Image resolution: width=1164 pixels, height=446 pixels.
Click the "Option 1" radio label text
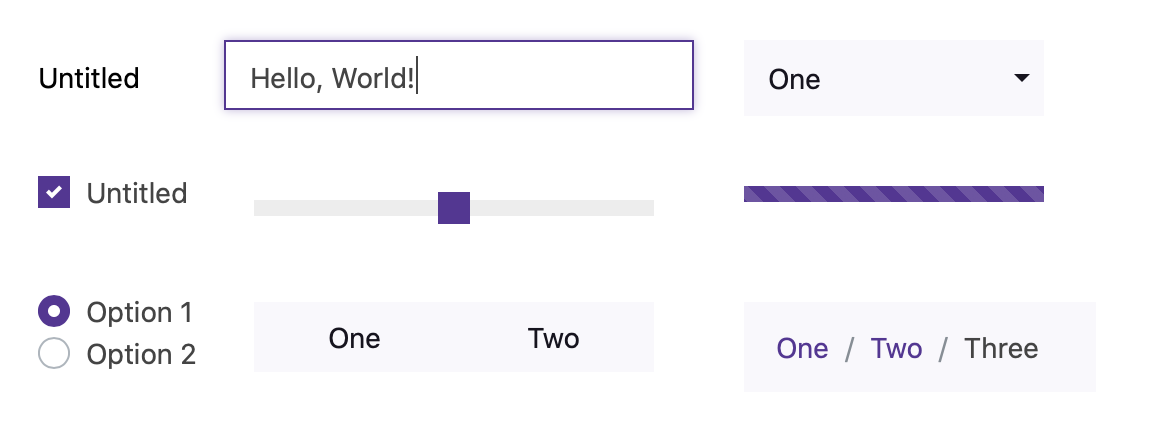point(139,313)
